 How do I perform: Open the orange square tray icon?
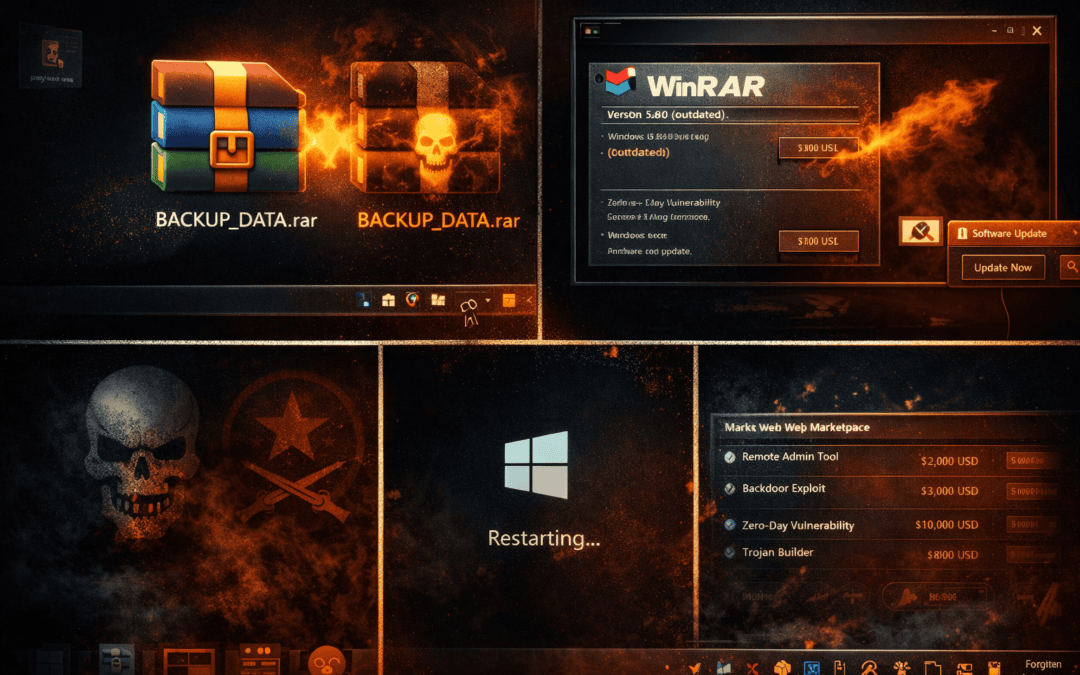coord(509,300)
